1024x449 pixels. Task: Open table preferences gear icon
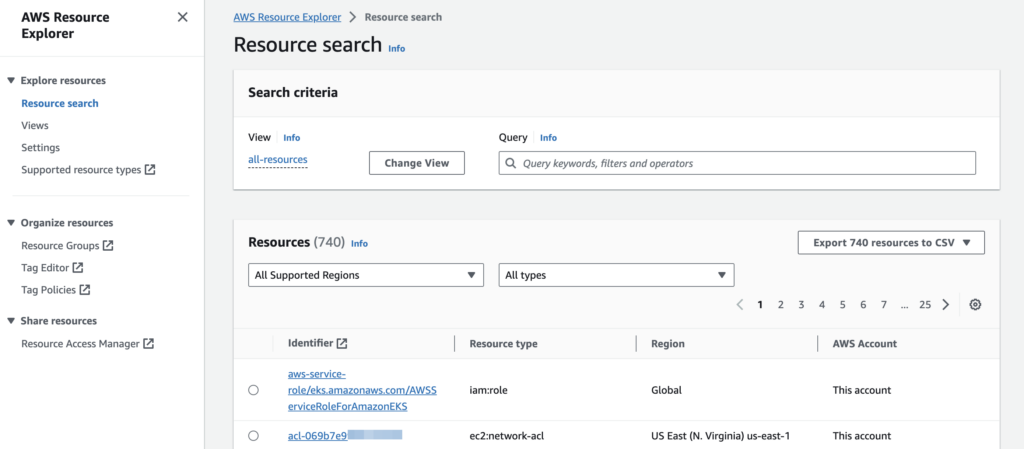click(x=975, y=305)
